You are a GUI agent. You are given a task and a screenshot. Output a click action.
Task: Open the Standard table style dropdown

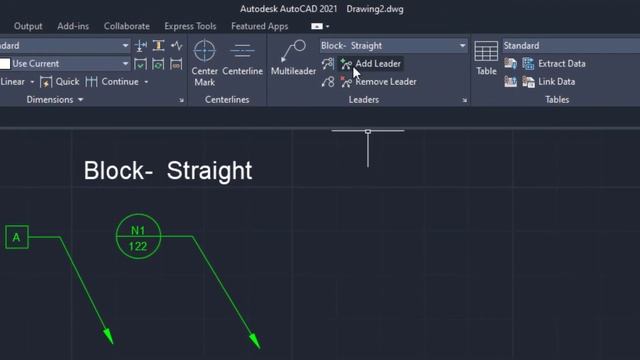coord(571,45)
